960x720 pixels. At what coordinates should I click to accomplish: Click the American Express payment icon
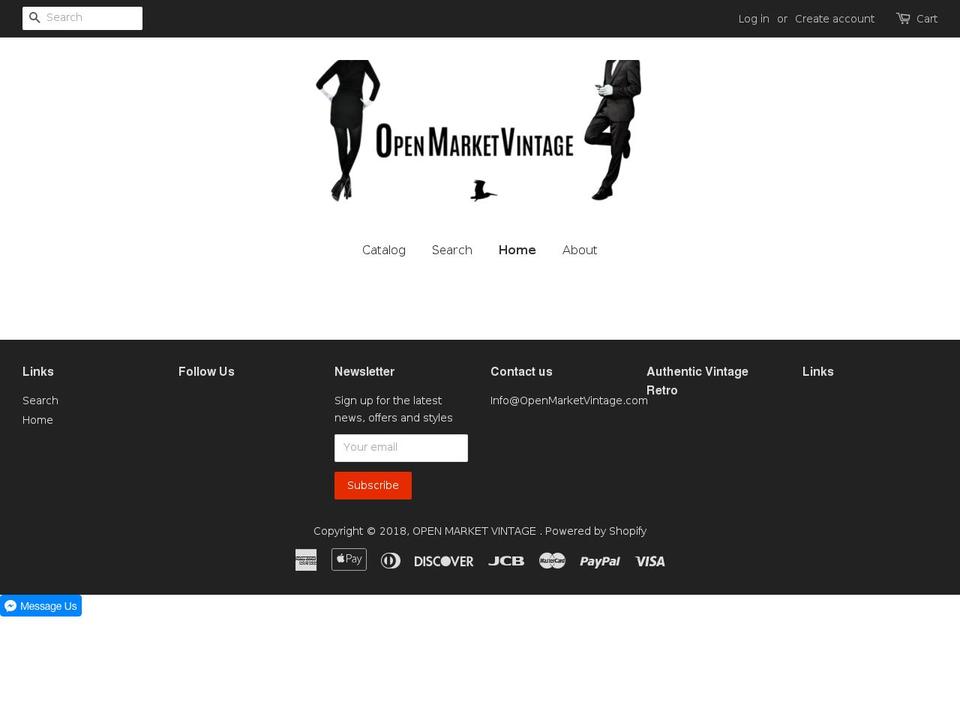pyautogui.click(x=306, y=560)
